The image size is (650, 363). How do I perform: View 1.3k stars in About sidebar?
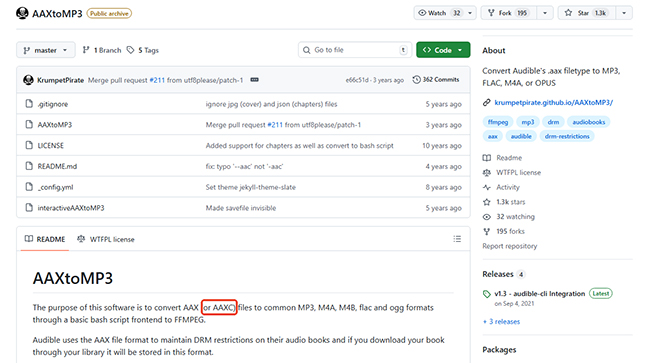pos(504,202)
